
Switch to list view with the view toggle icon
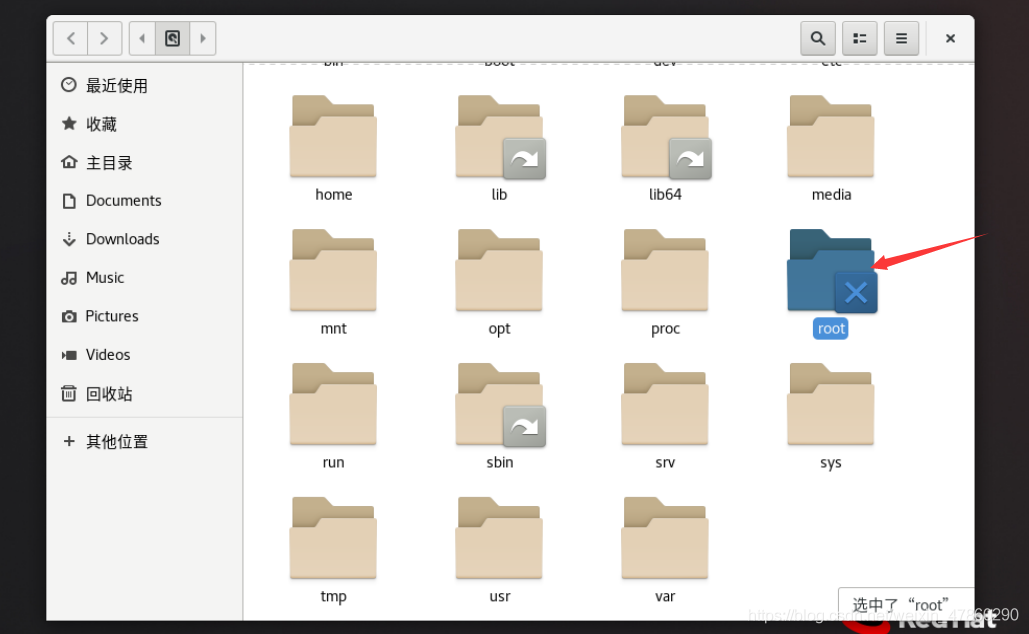coord(860,39)
